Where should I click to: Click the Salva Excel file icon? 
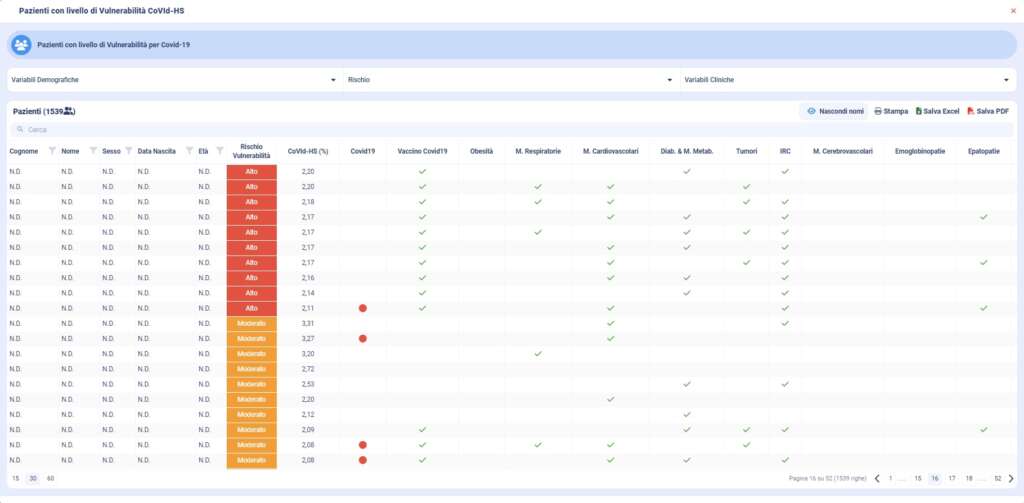coord(920,111)
